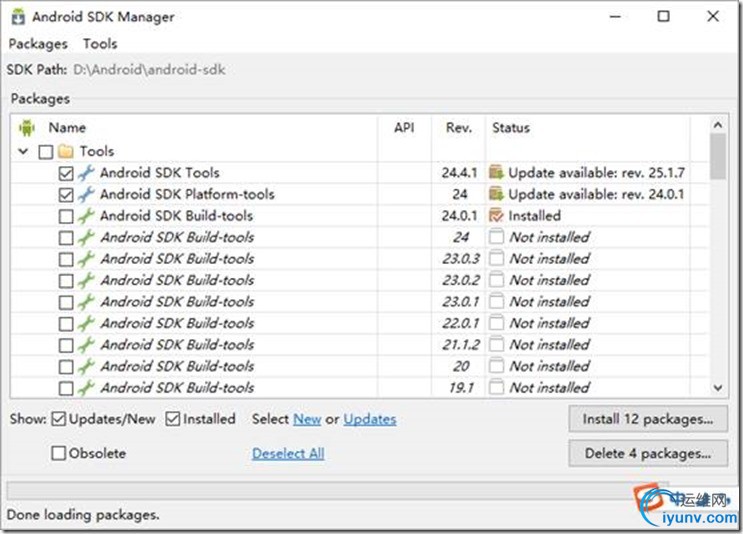Click Not installed status icon for rev 20
This screenshot has width=743, height=534.
click(496, 366)
